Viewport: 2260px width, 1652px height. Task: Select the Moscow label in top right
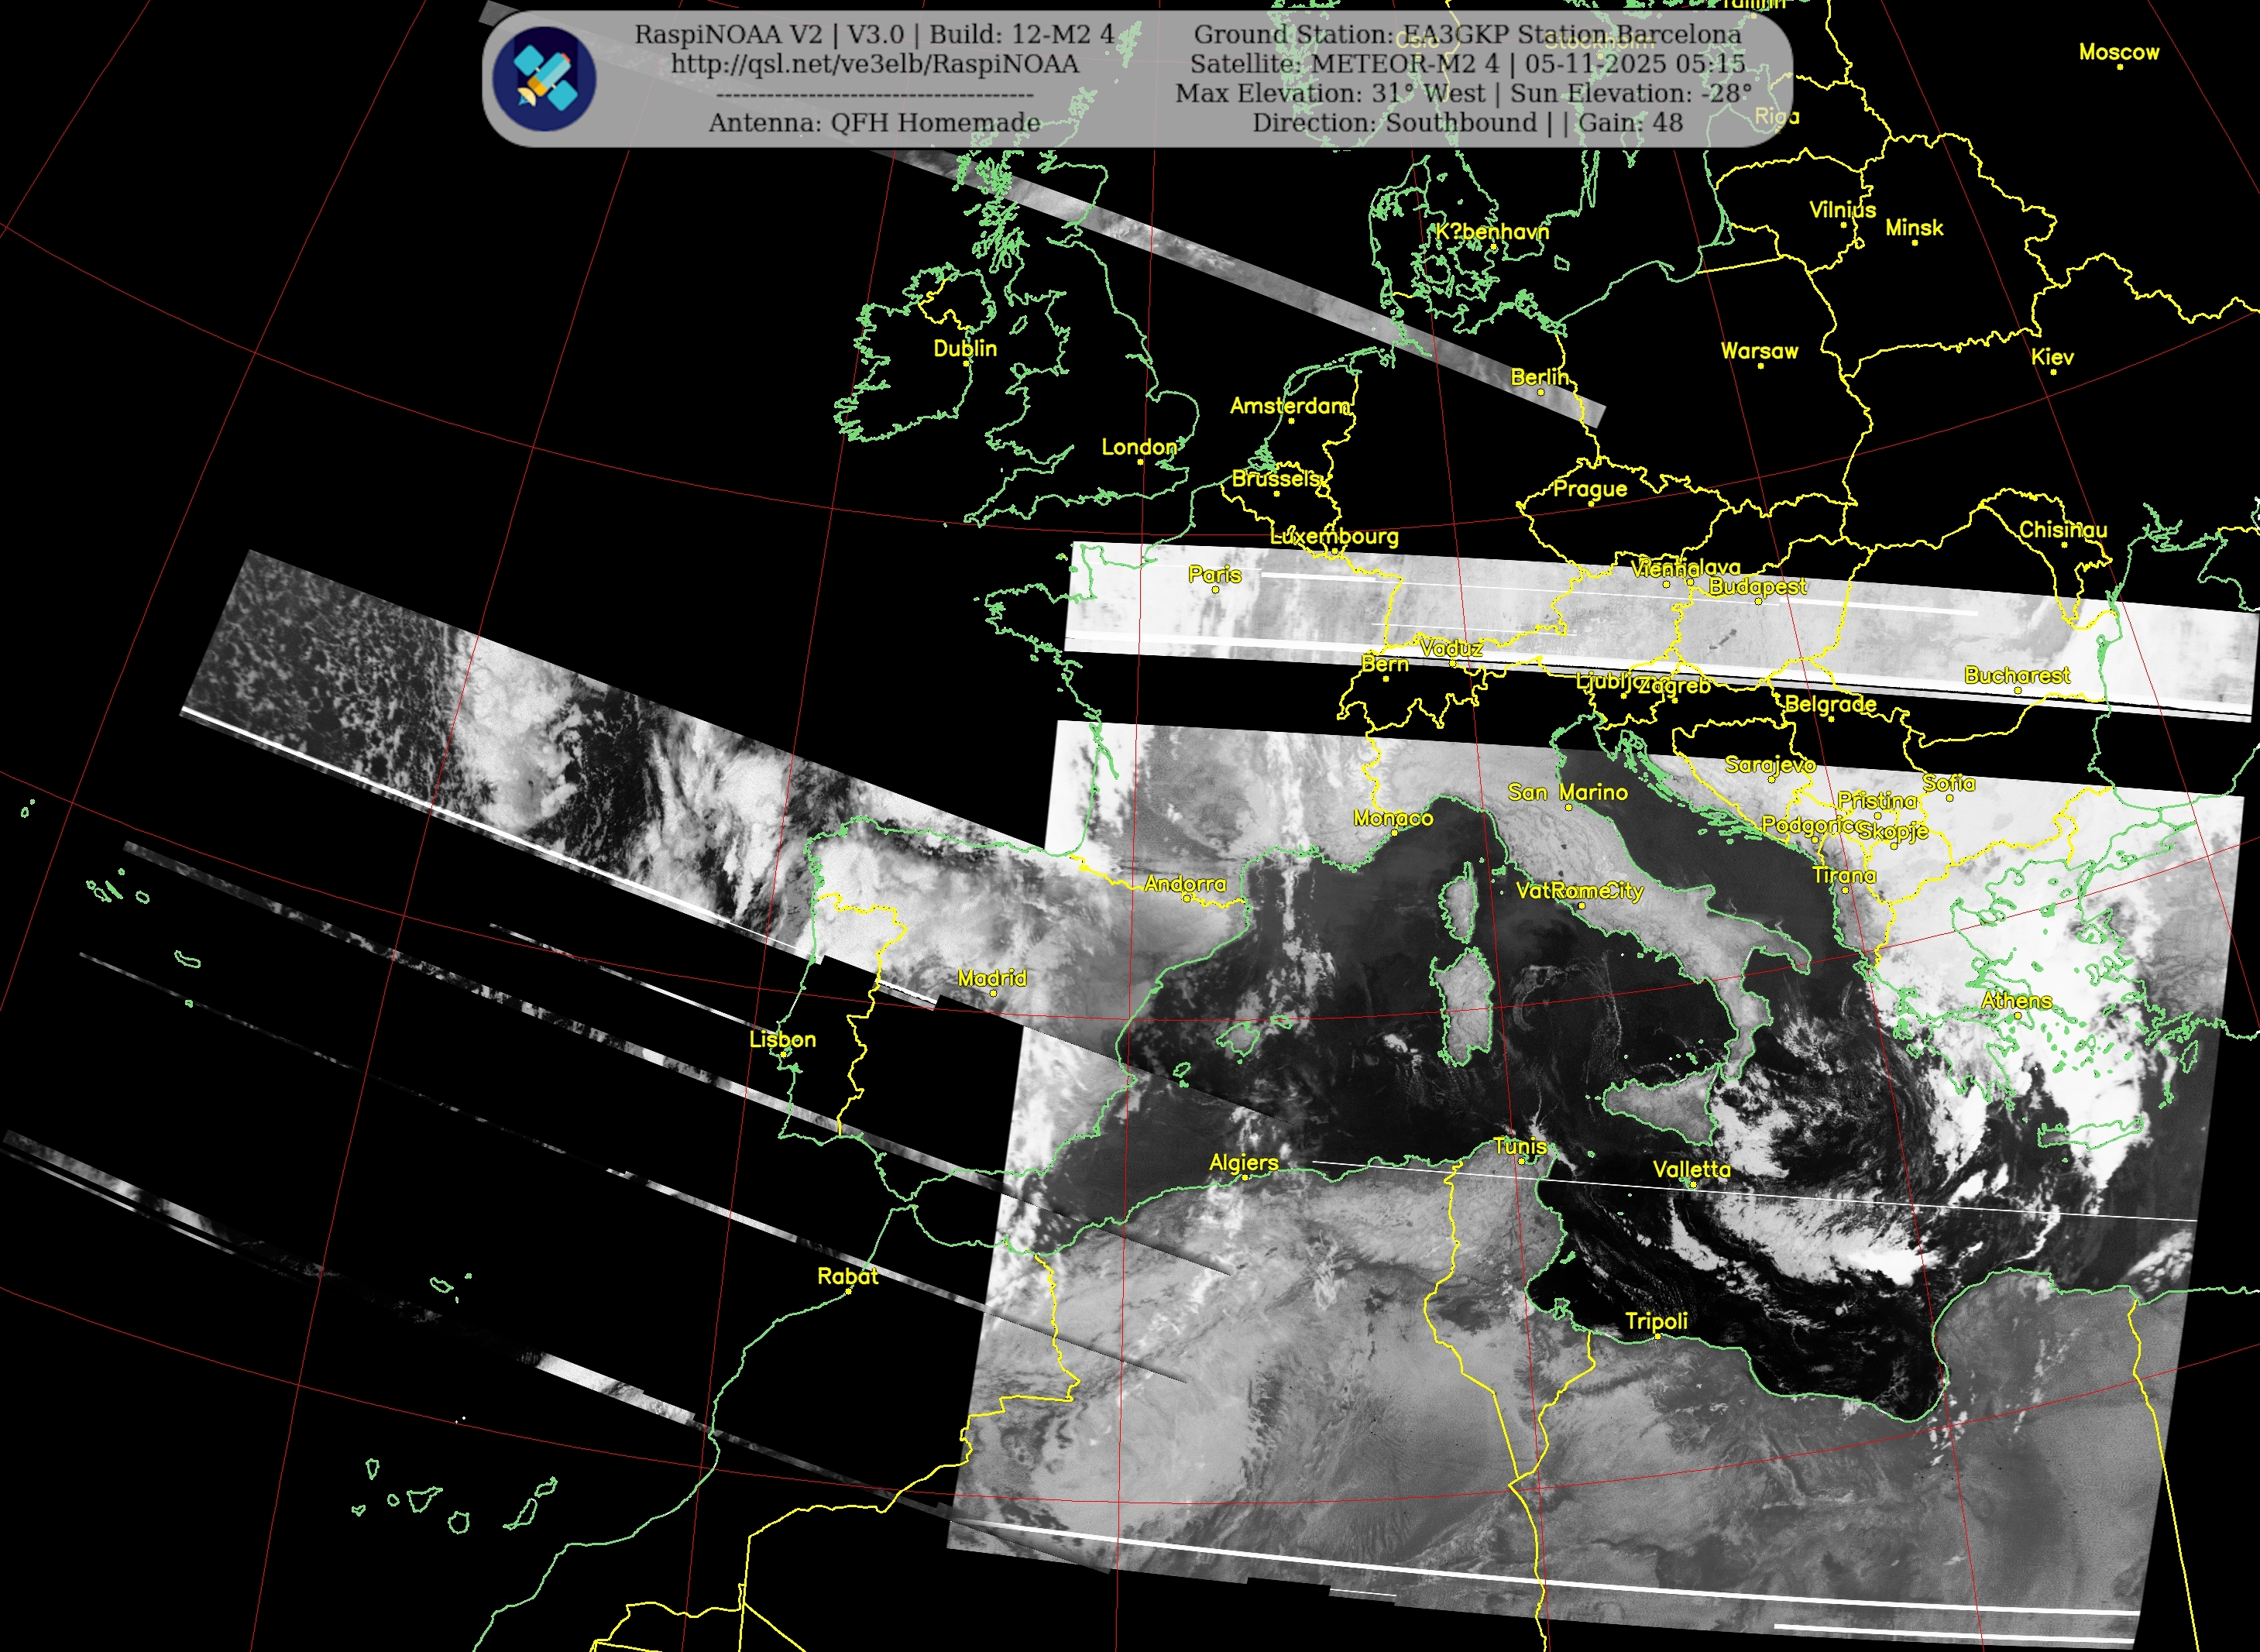[x=2118, y=52]
